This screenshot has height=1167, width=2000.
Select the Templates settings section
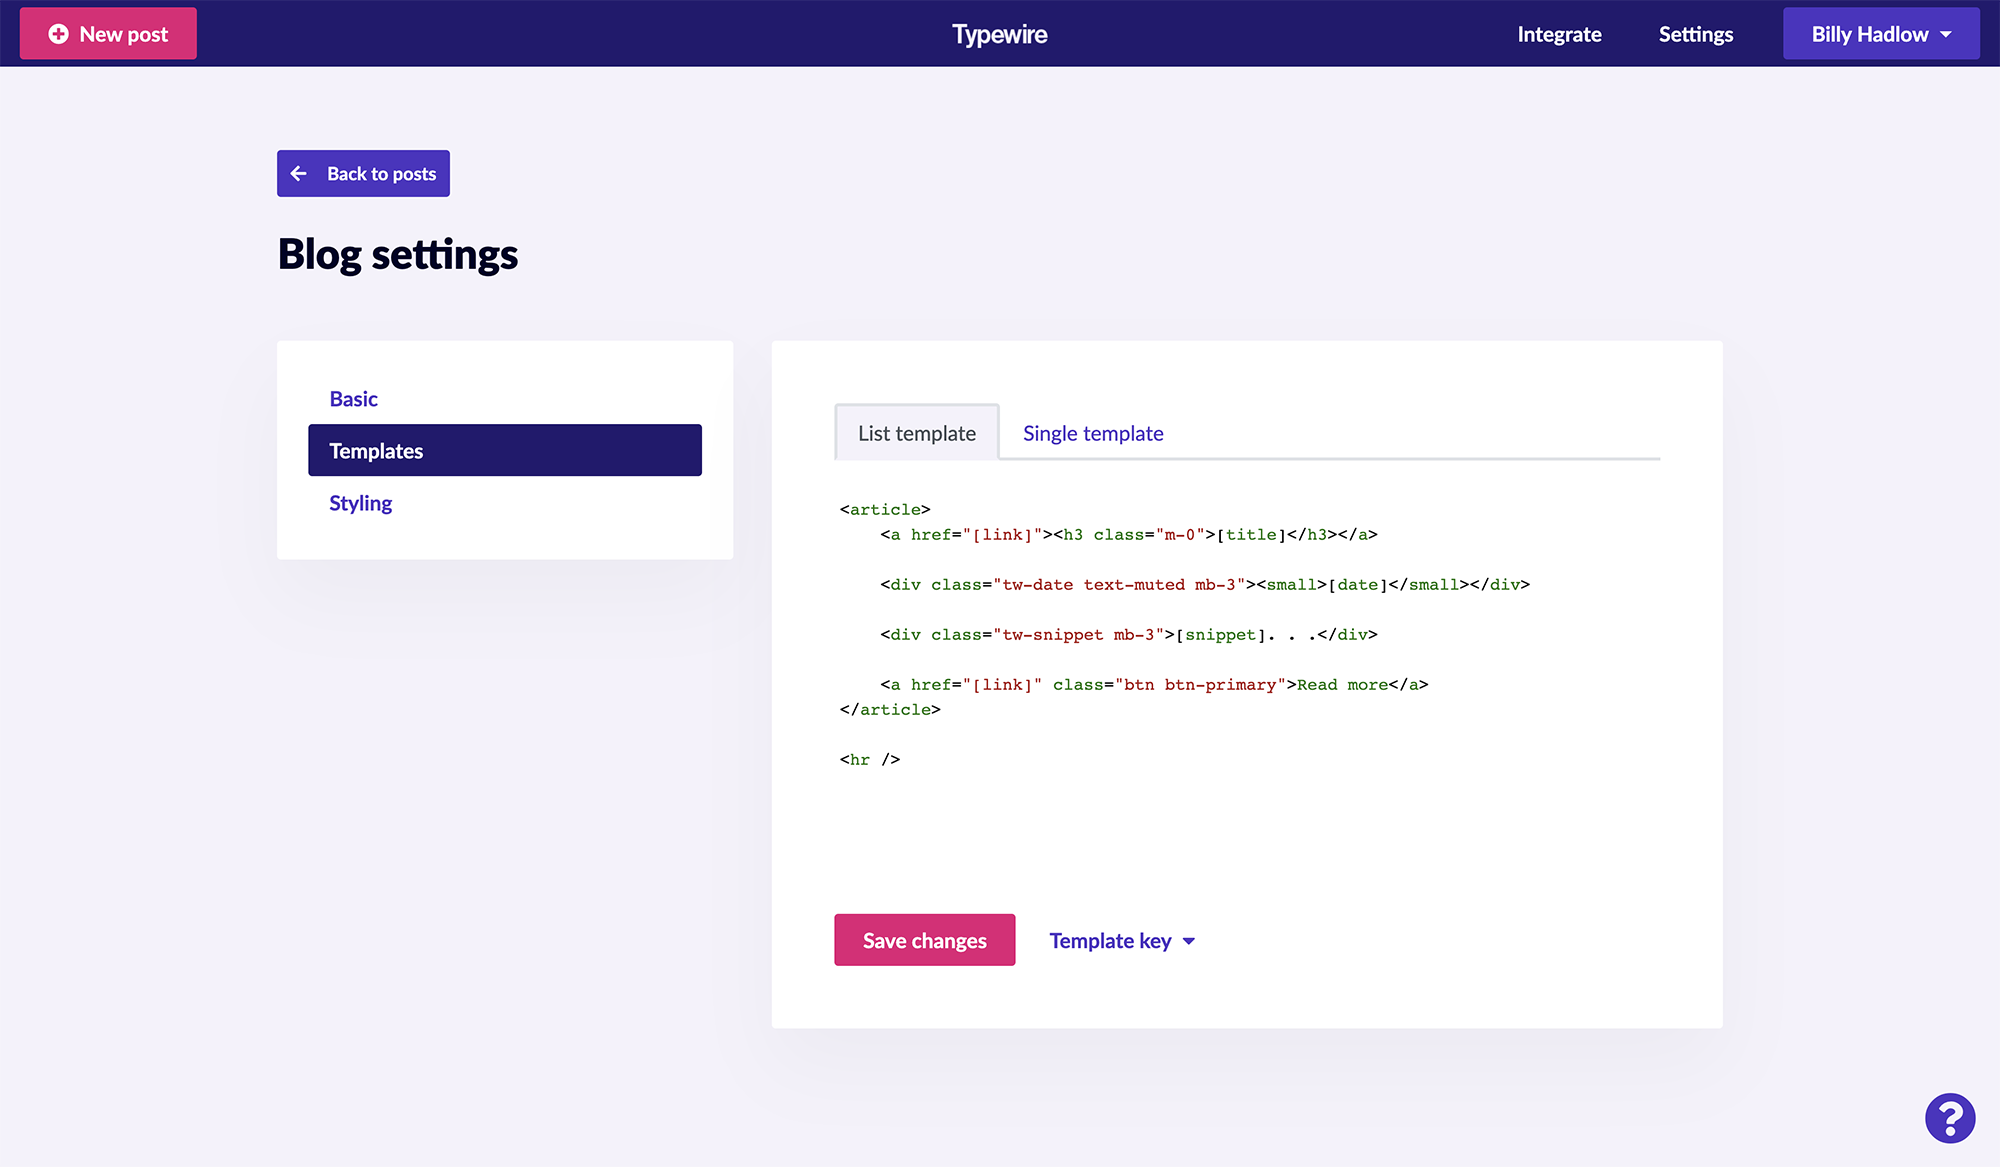tap(505, 451)
